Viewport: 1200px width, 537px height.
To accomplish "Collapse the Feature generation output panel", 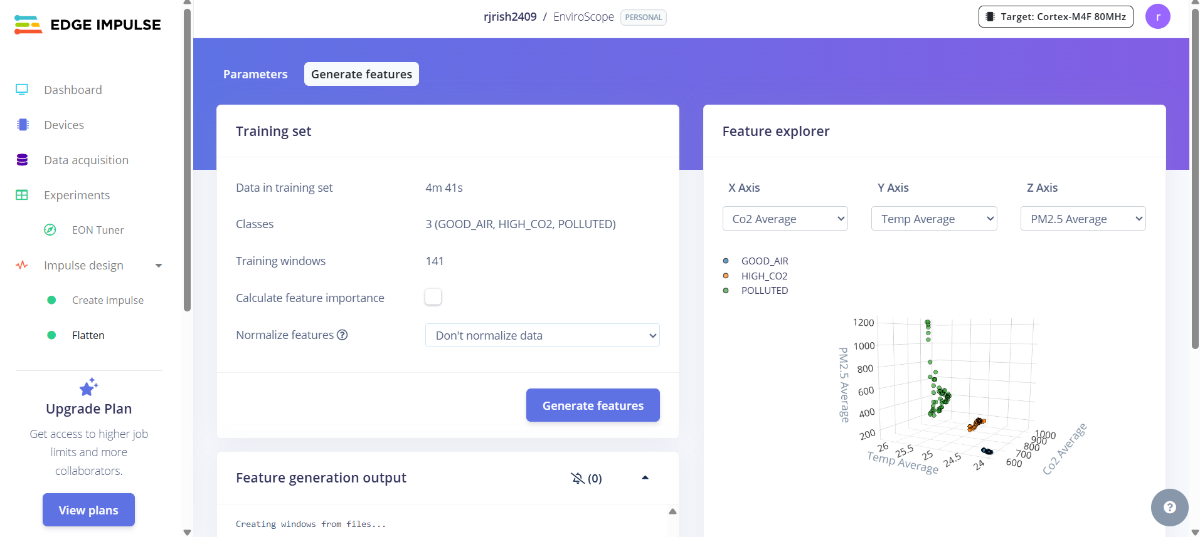I will tap(645, 478).
